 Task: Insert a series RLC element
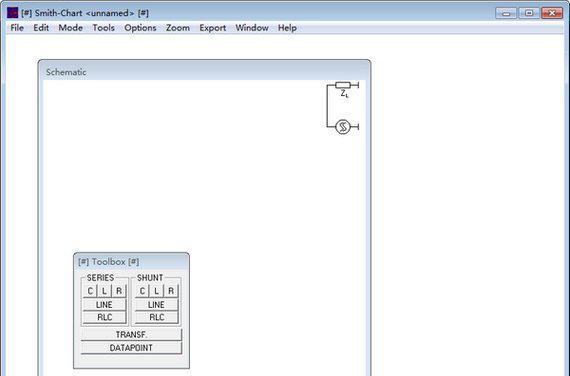pos(104,317)
